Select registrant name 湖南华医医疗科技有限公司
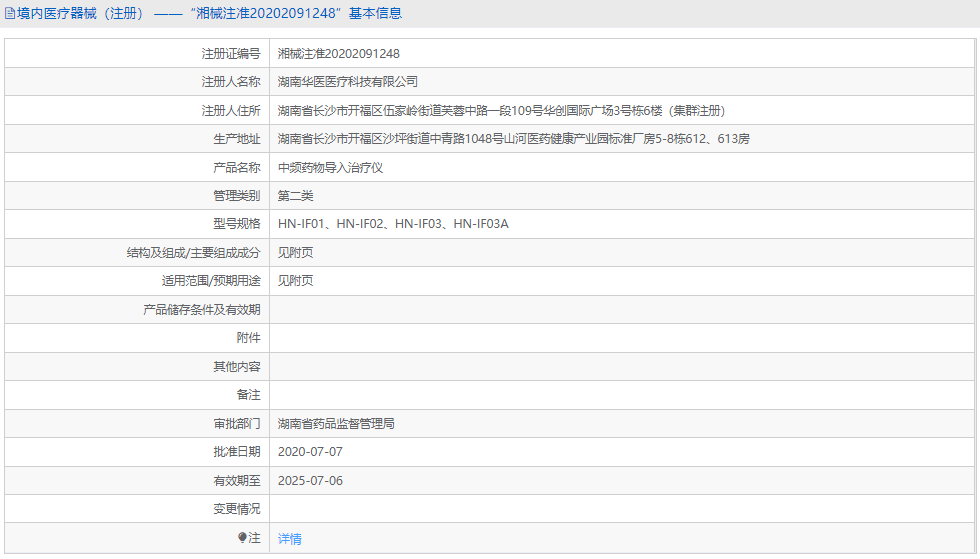 [x=348, y=82]
